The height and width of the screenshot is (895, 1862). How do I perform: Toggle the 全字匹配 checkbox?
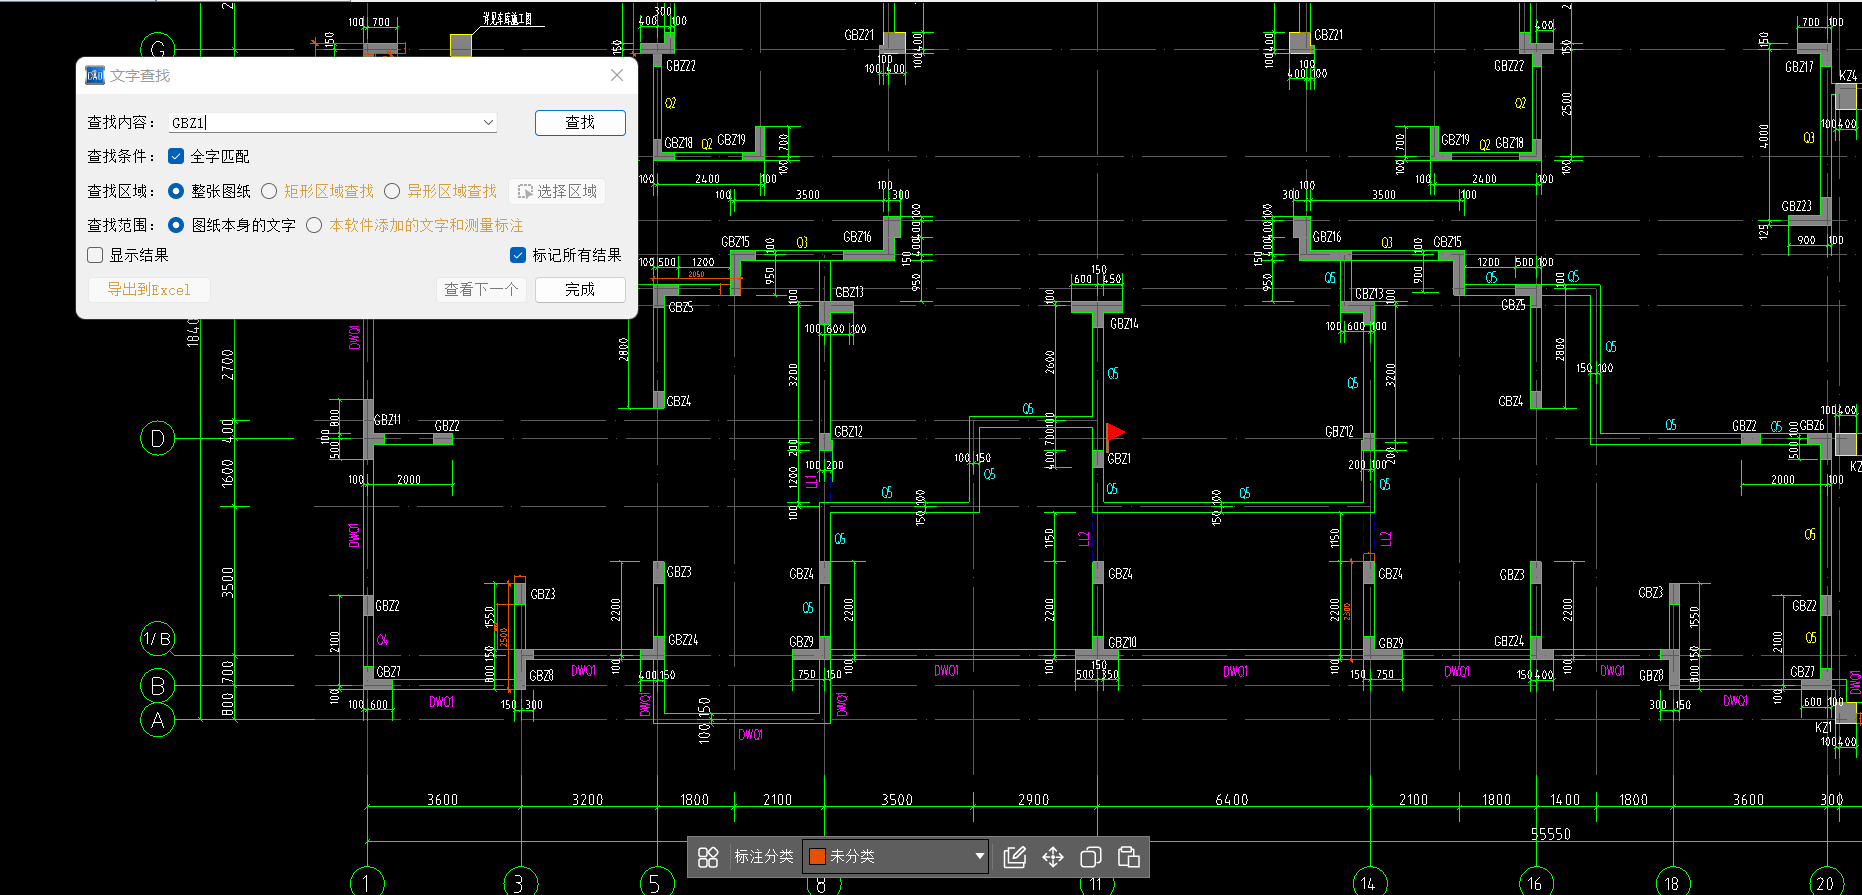tap(176, 156)
